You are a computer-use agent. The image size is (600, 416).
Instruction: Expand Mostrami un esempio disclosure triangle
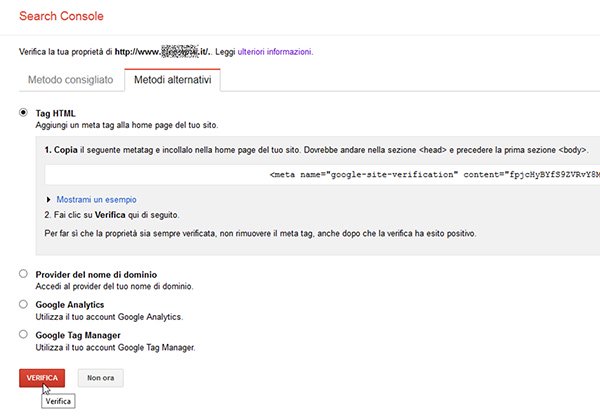[x=48, y=199]
